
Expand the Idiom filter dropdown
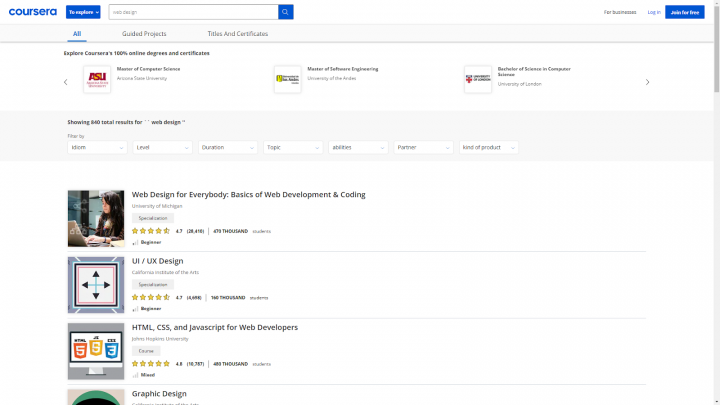pyautogui.click(x=97, y=147)
